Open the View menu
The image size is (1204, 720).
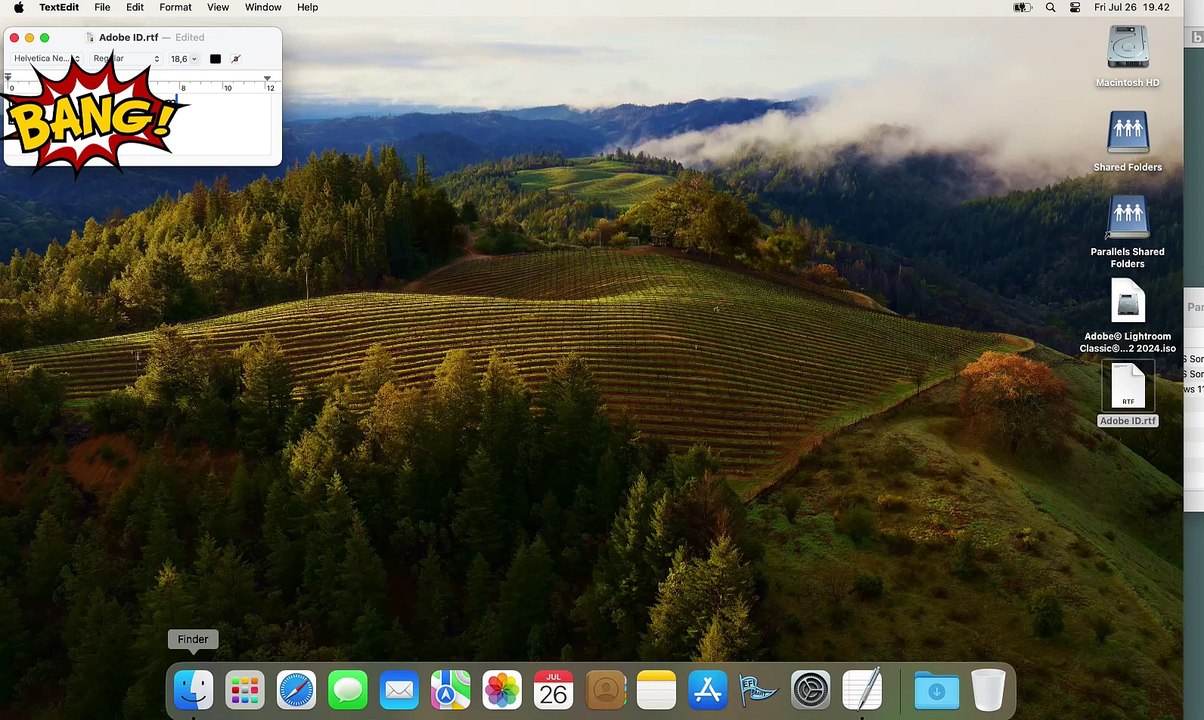coord(218,7)
